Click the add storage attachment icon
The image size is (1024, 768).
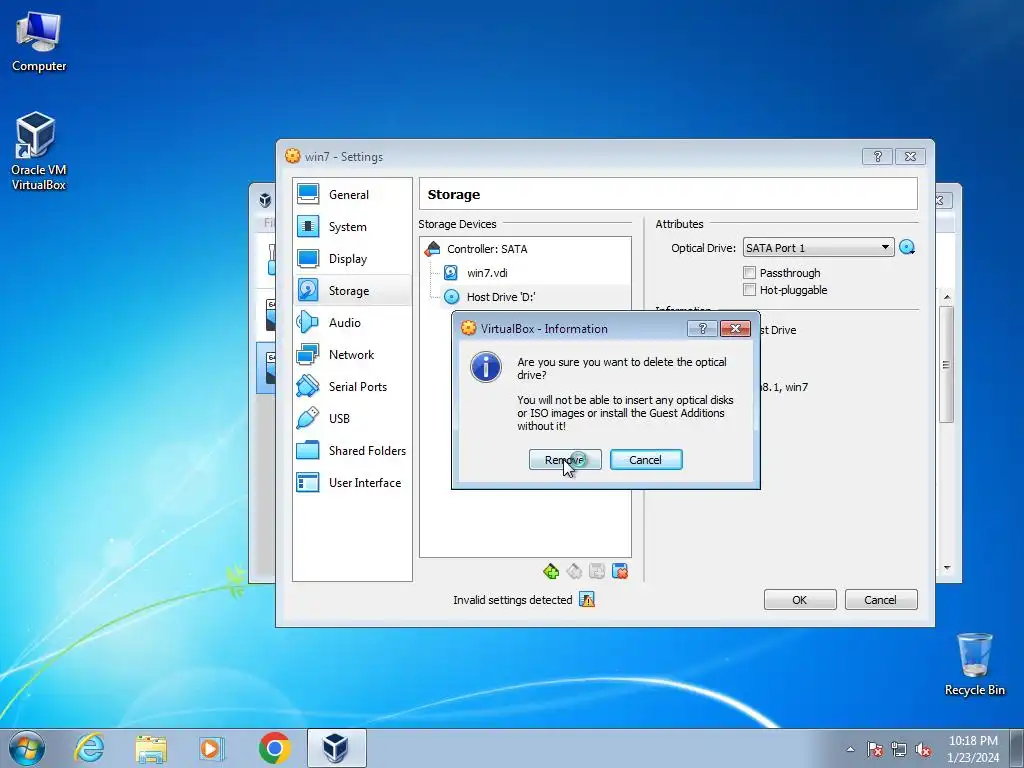point(597,571)
